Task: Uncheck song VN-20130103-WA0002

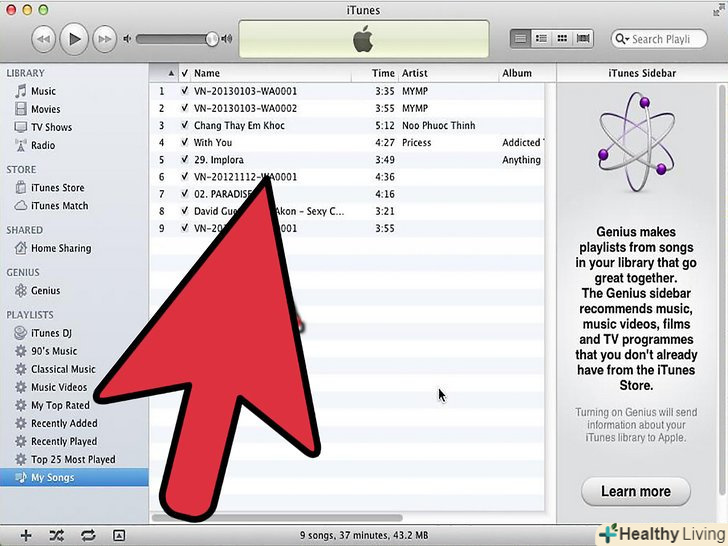Action: point(185,108)
